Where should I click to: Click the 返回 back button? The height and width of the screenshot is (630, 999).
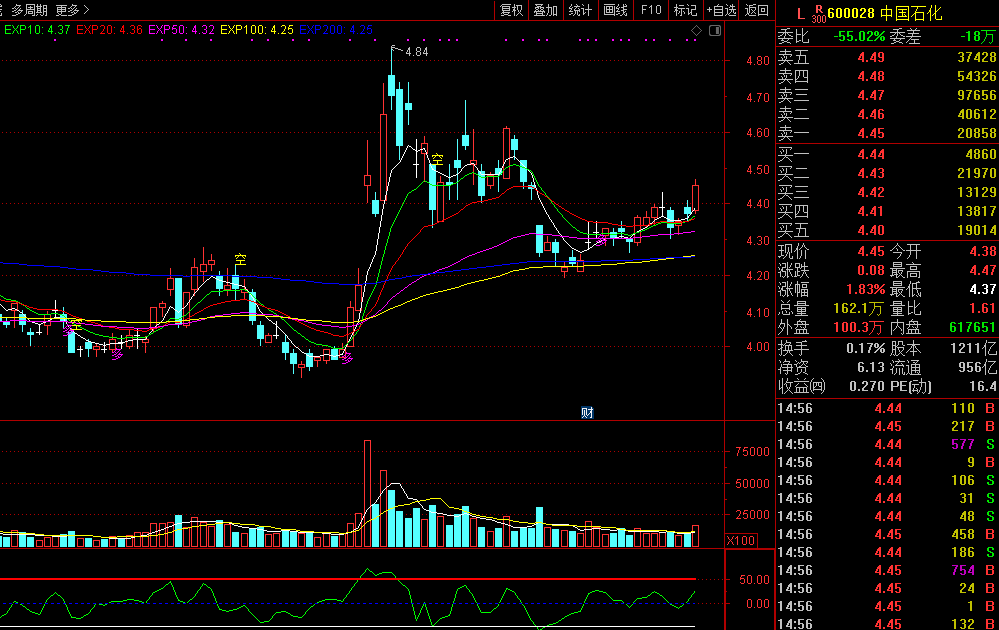pos(756,10)
